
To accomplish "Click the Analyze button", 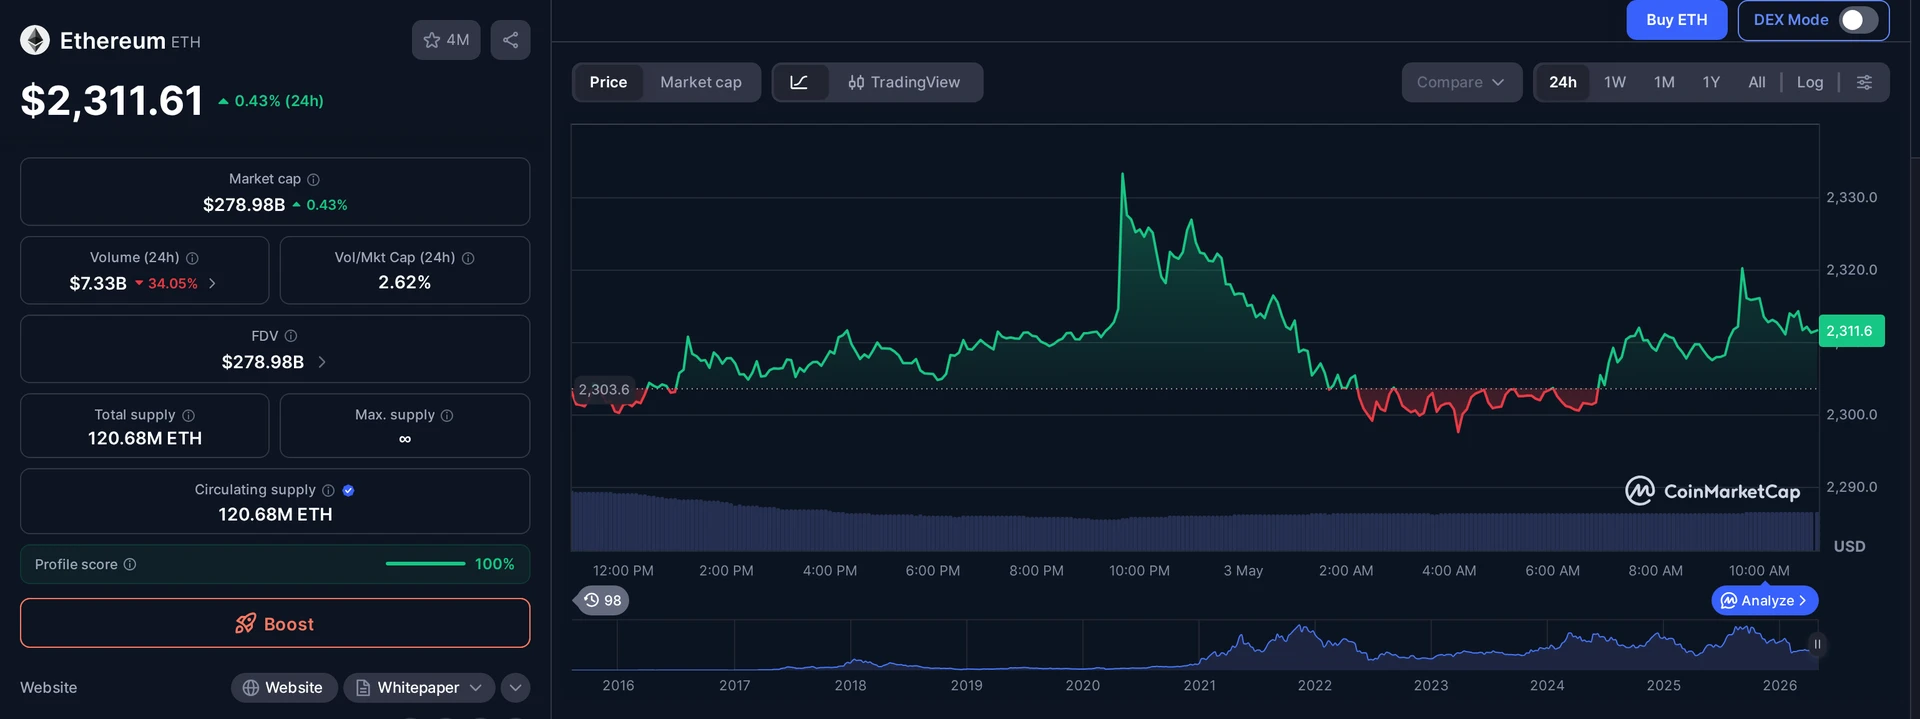I will 1765,600.
